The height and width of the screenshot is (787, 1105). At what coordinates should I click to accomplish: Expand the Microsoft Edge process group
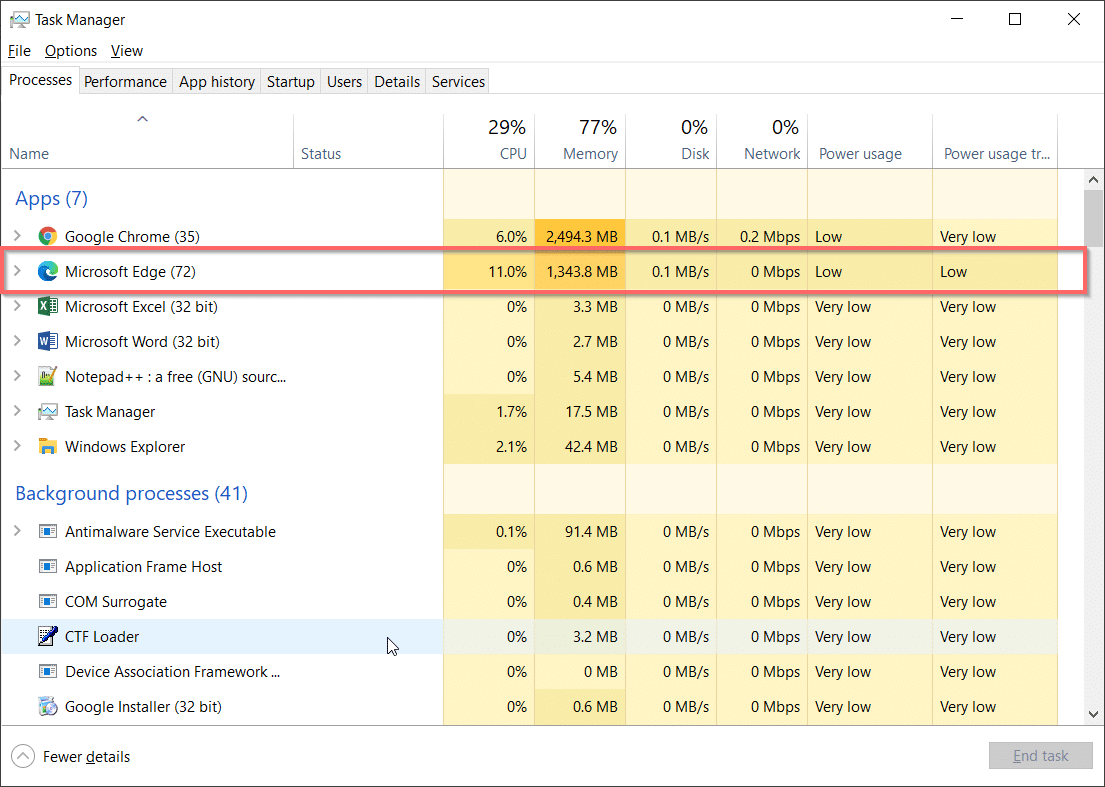tap(17, 272)
